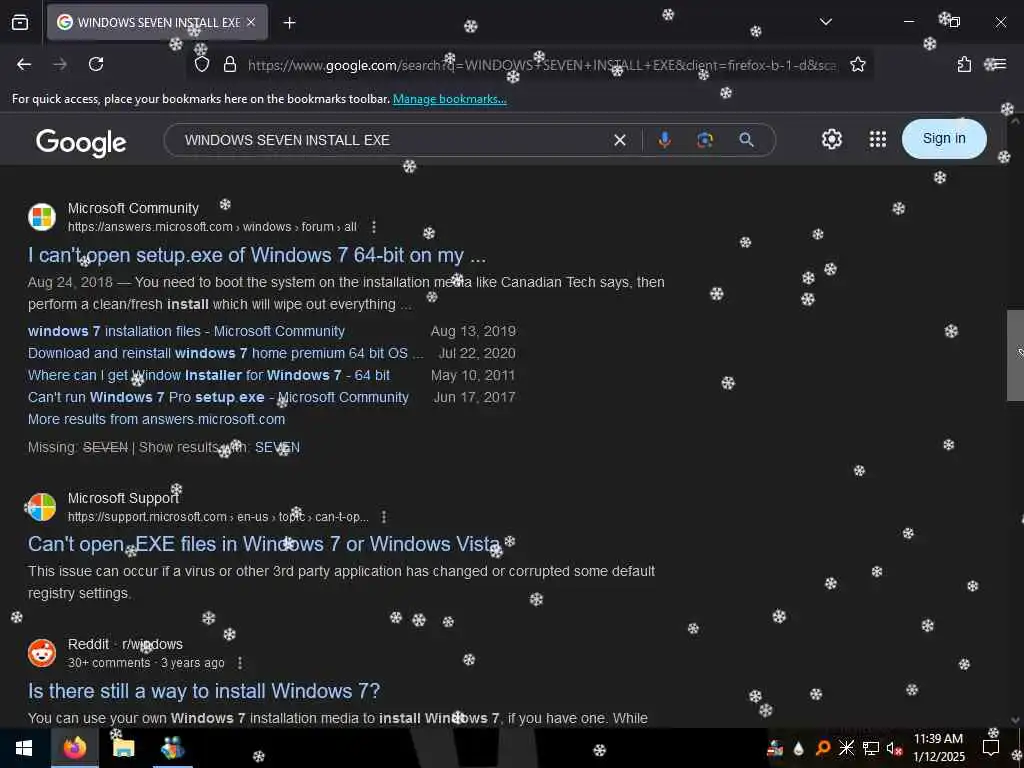Open more options for Reddit result
The image size is (1024, 768).
coord(240,662)
